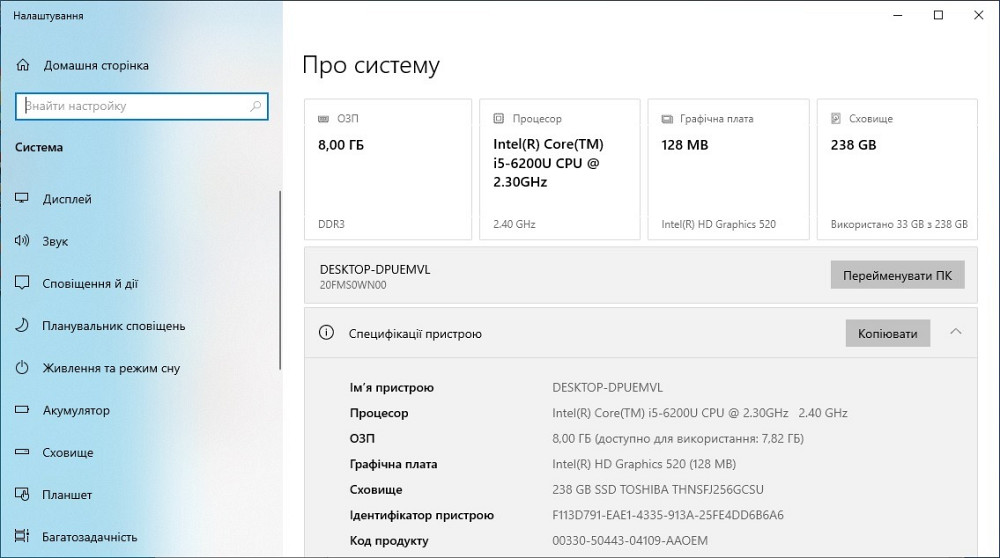
Task: Click the Дисплей monitor icon
Action: (22, 198)
